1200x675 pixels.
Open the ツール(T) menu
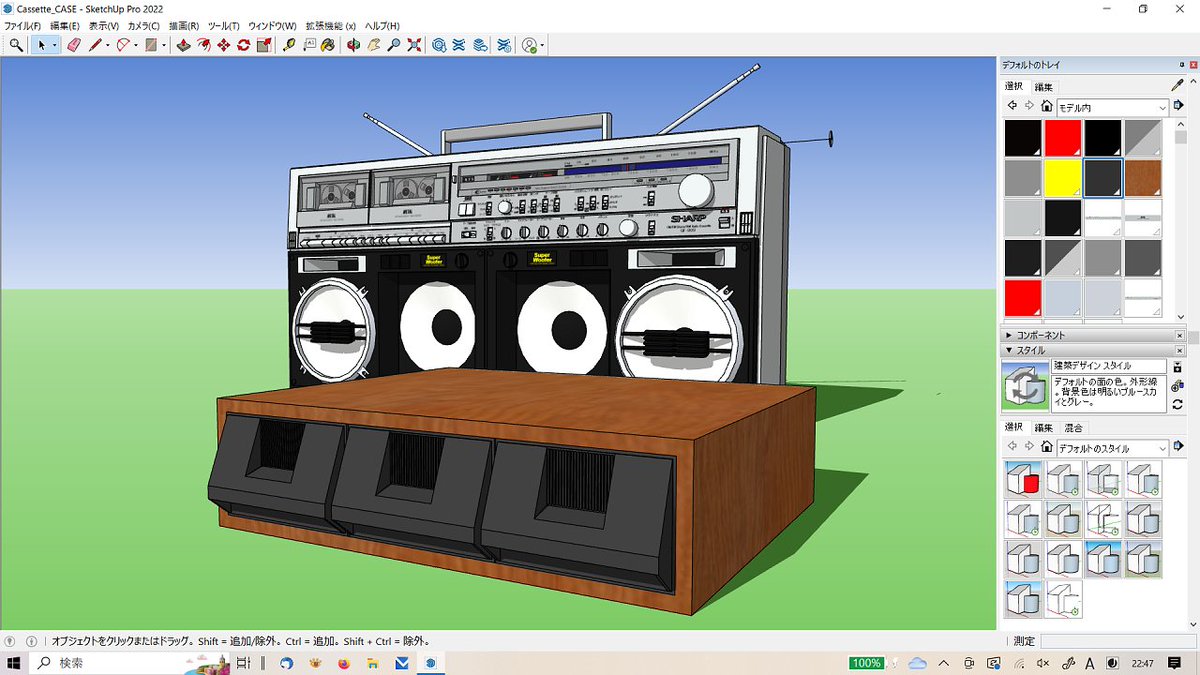pyautogui.click(x=223, y=25)
